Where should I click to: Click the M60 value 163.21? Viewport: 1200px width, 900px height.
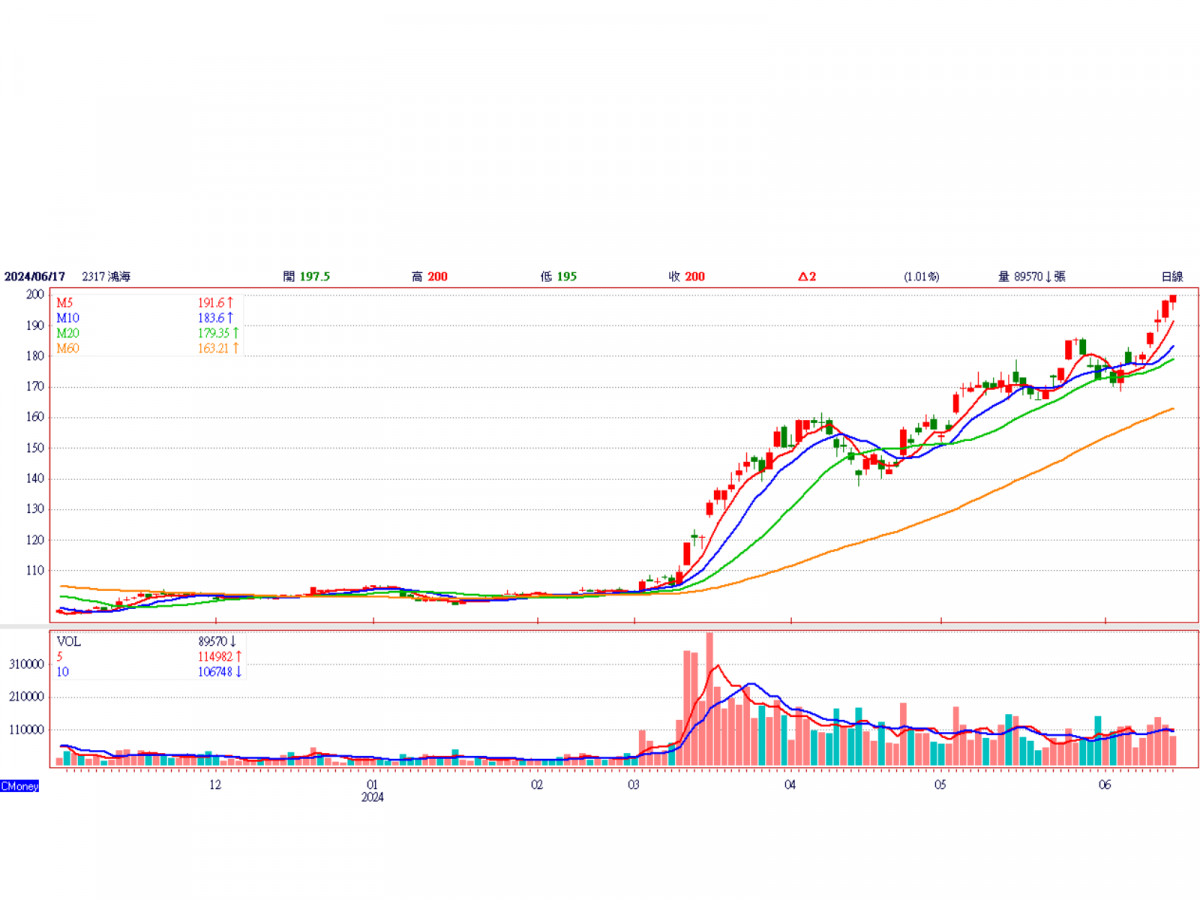[215, 347]
